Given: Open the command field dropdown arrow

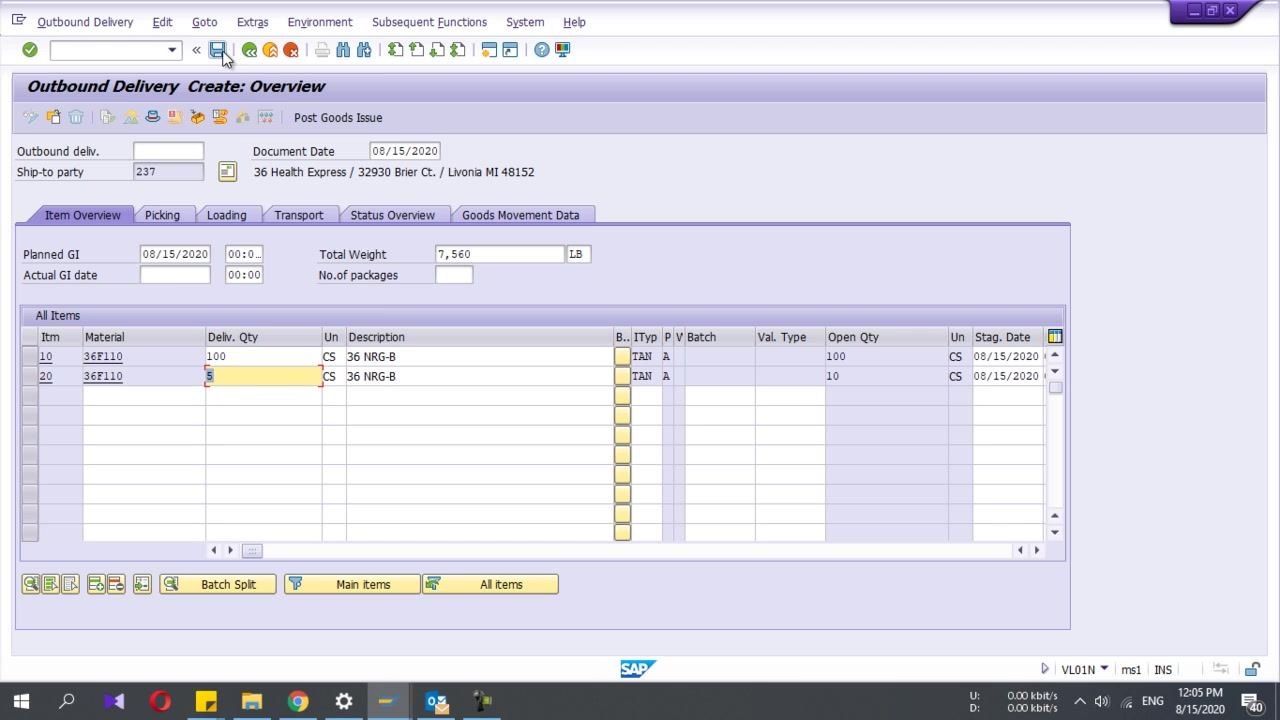Looking at the screenshot, I should click(x=172, y=50).
